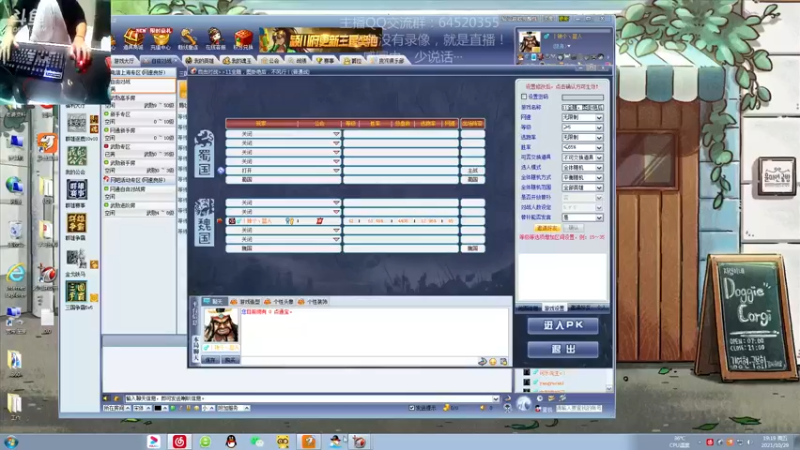Switch to the 我的英雄 tab
Image resolution: width=800 pixels, height=450 pixels.
[x=199, y=61]
